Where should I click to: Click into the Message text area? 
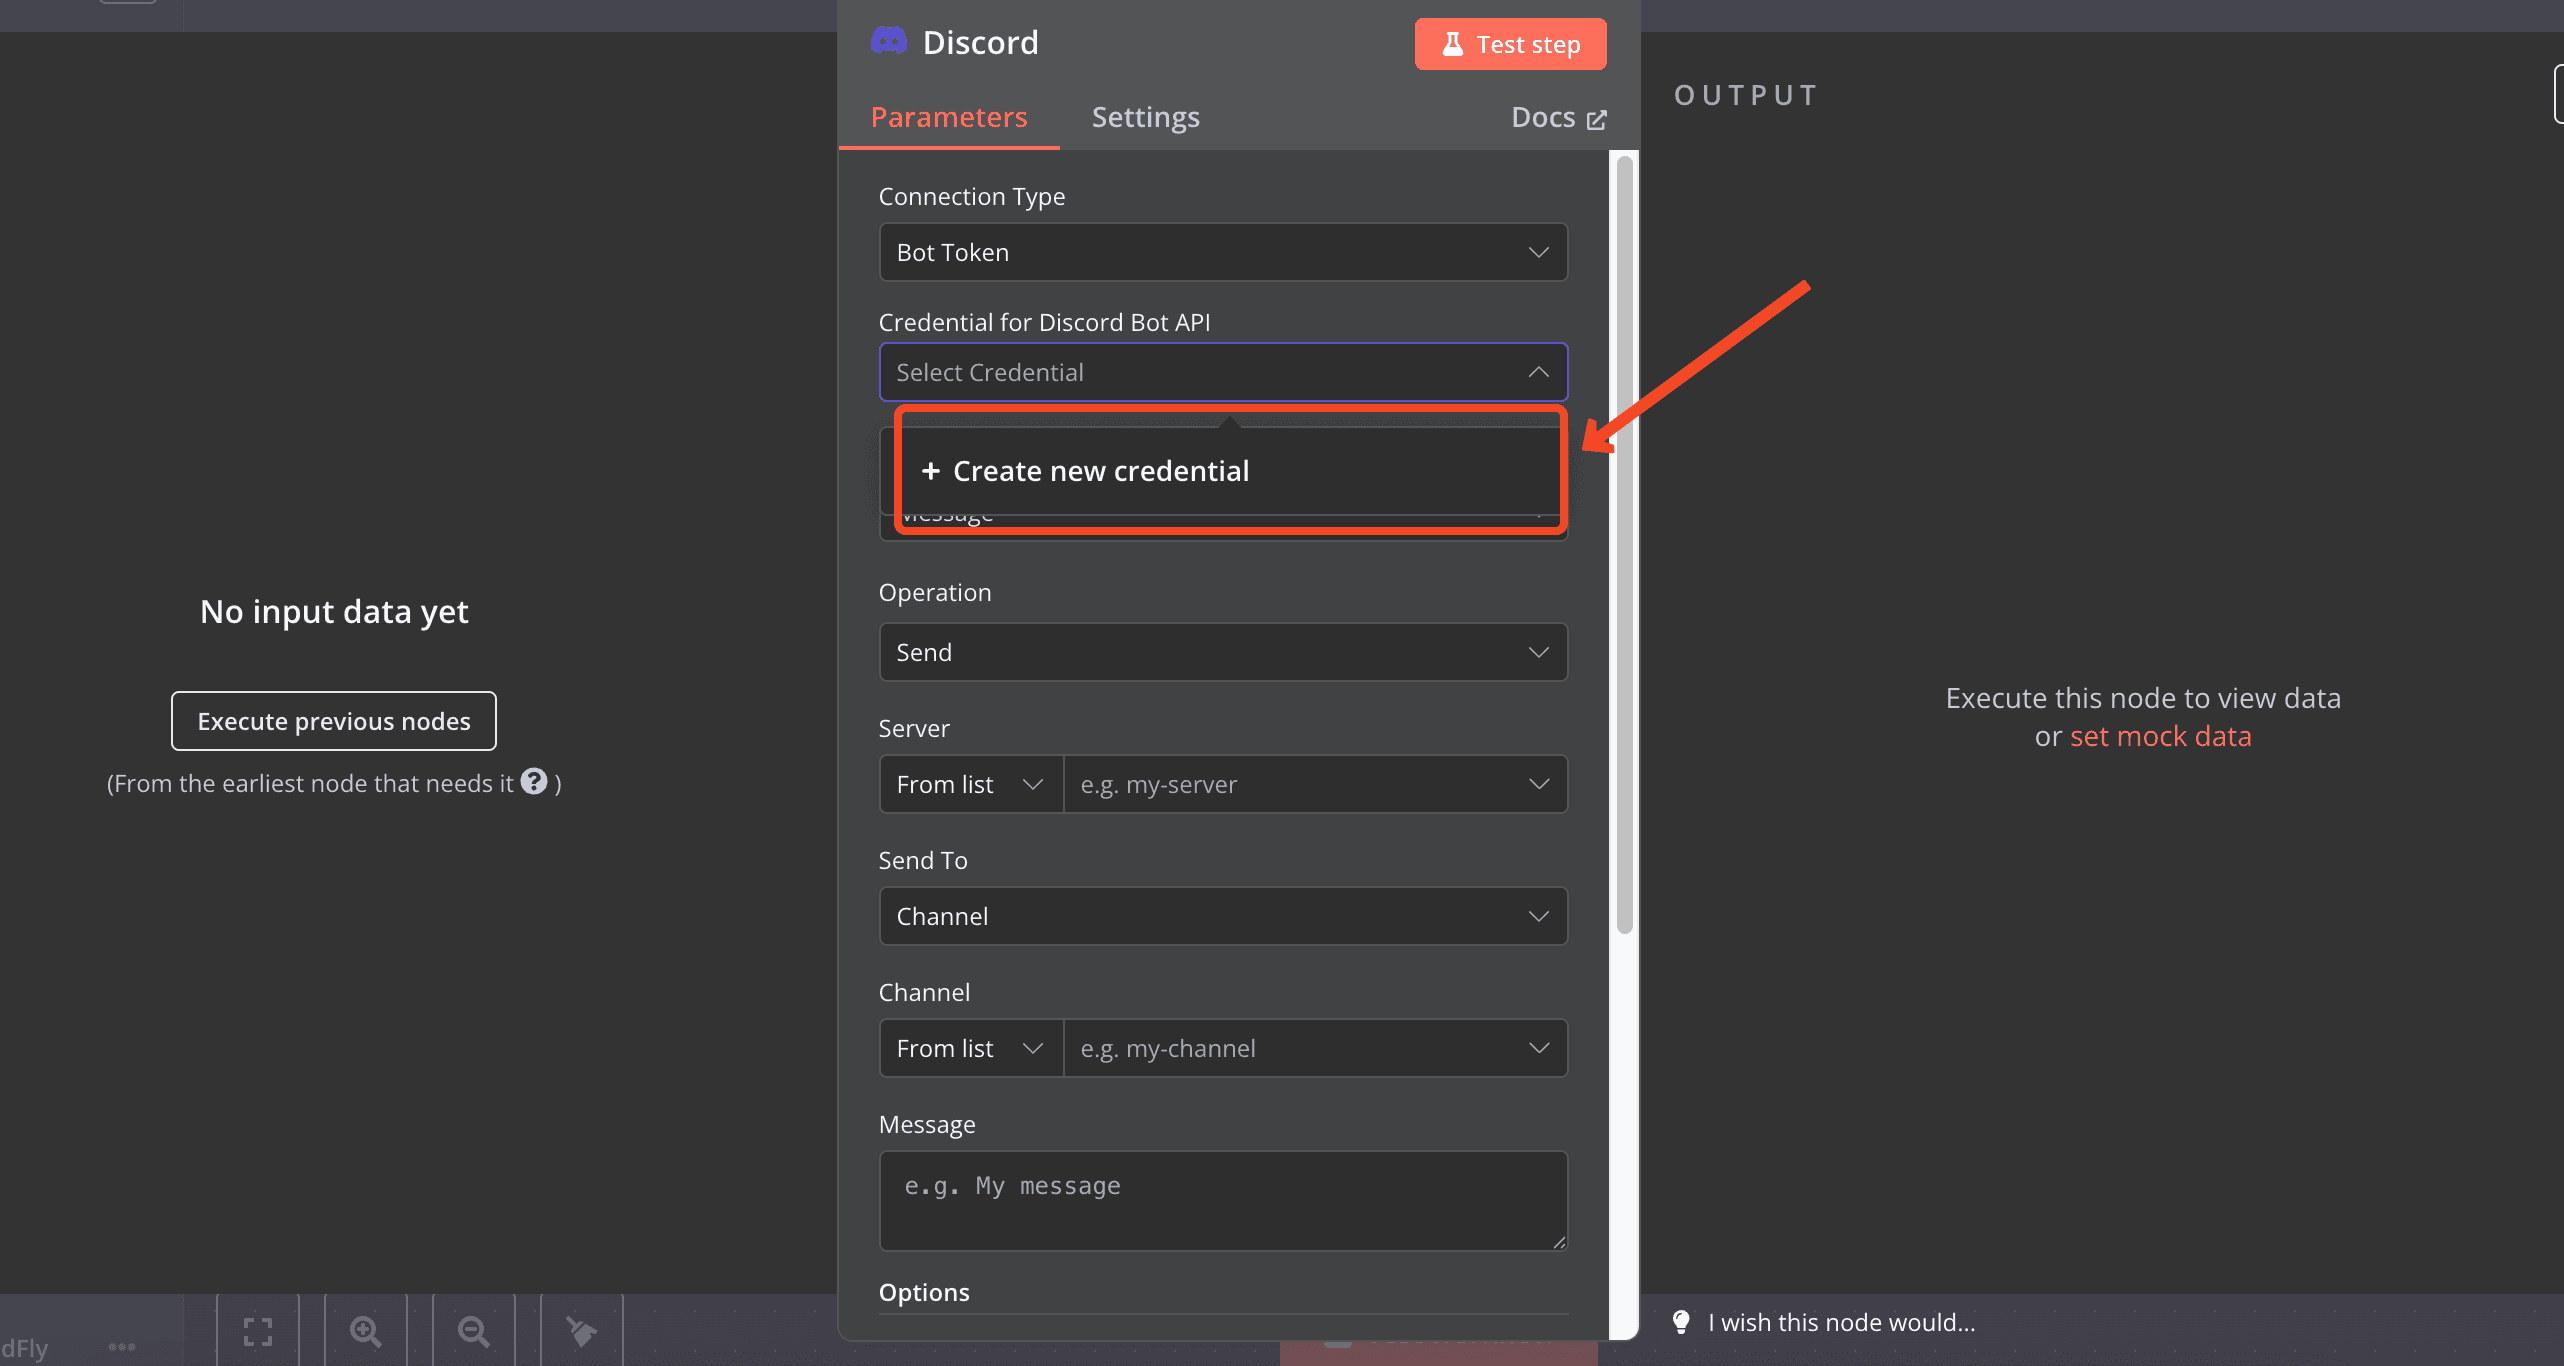tap(1223, 1201)
